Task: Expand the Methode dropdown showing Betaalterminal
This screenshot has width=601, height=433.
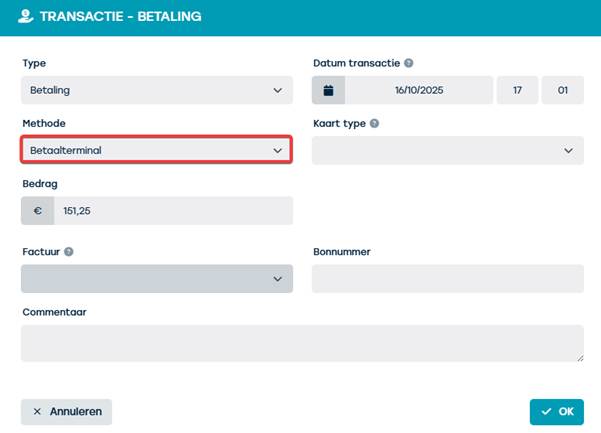Action: pyautogui.click(x=156, y=150)
